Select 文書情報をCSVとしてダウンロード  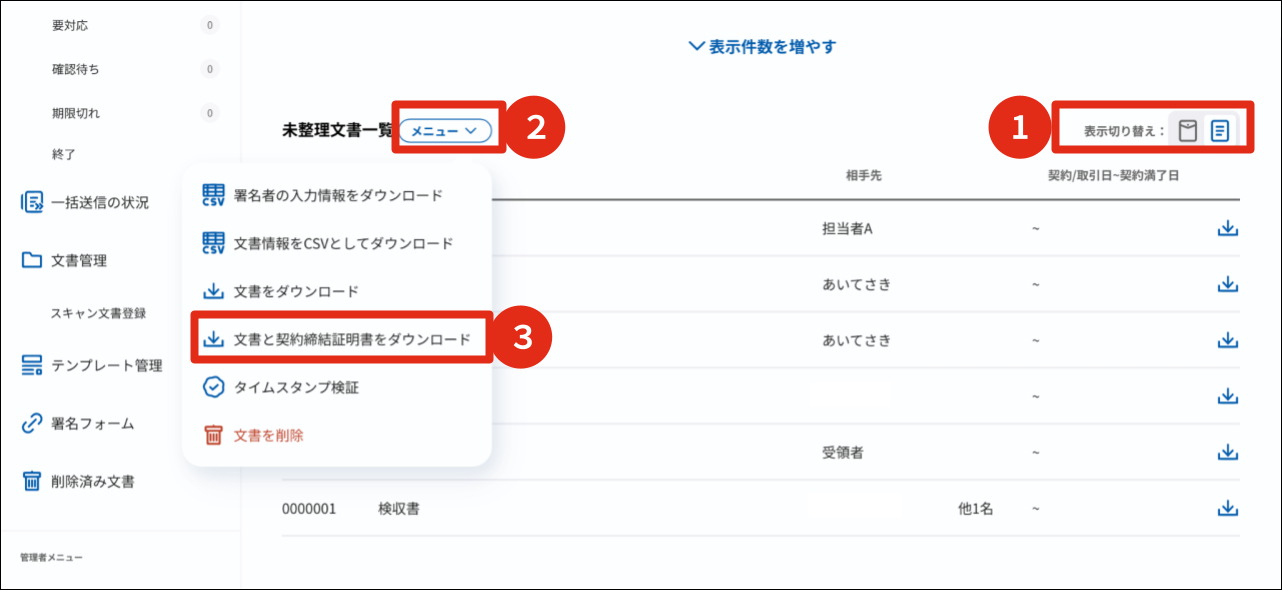click(x=343, y=243)
